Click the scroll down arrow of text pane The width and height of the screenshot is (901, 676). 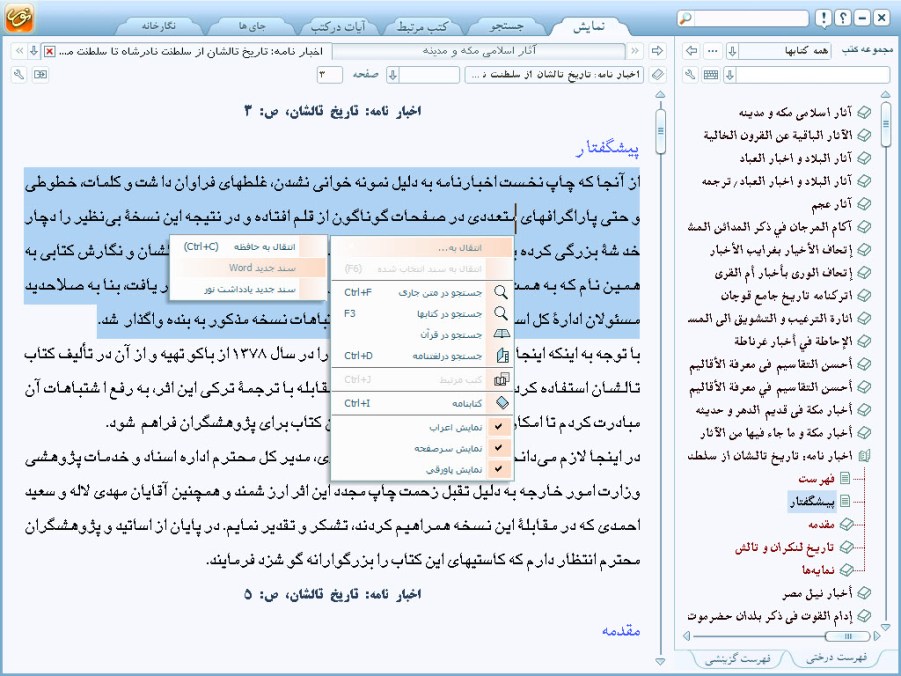660,661
